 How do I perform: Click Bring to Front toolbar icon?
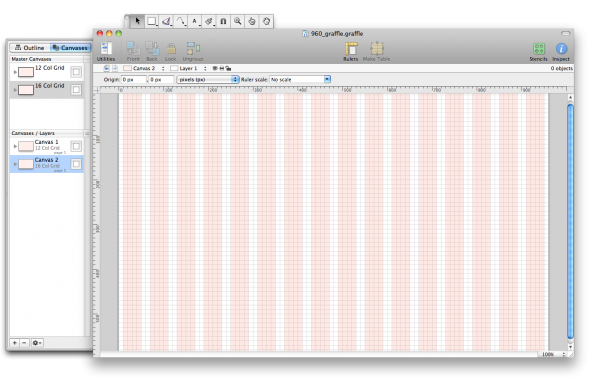[133, 51]
